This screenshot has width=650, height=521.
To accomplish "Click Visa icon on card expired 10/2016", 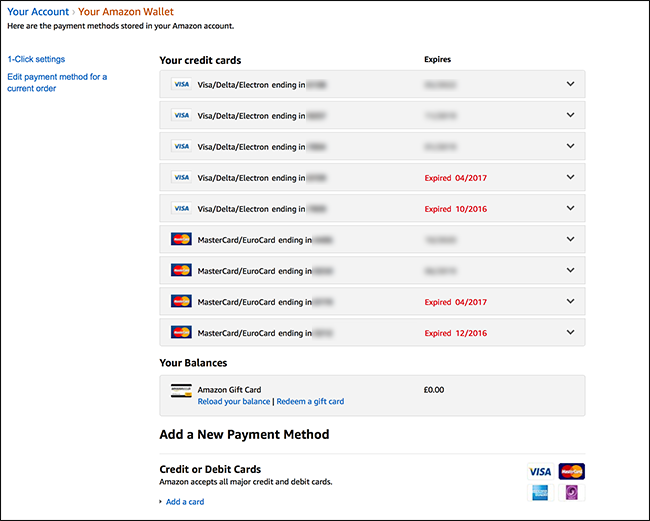I will click(x=181, y=209).
